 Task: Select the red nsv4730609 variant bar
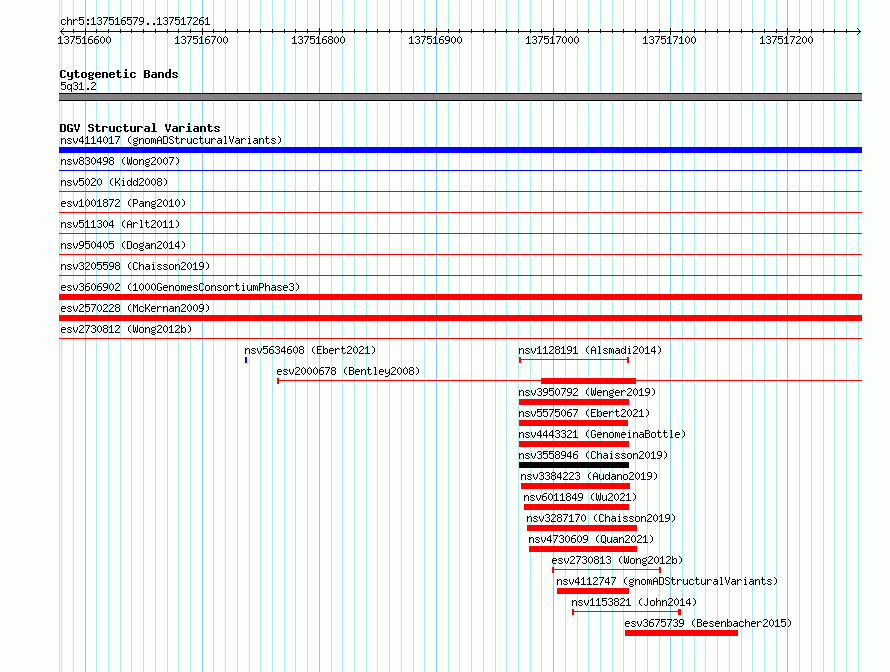tap(583, 549)
